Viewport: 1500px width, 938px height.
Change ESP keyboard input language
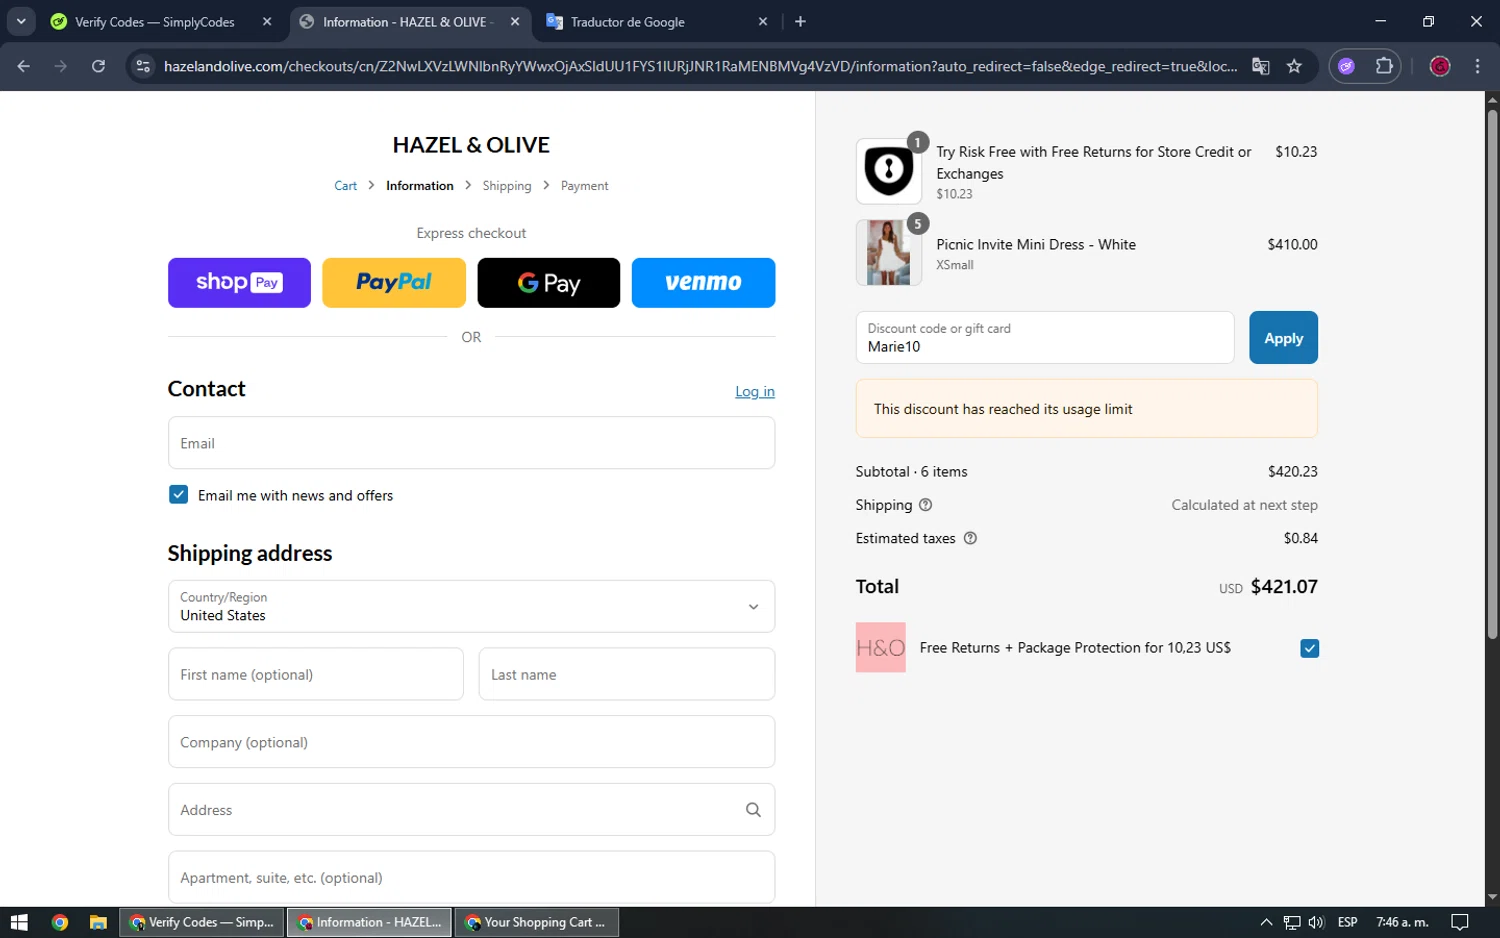(1348, 922)
